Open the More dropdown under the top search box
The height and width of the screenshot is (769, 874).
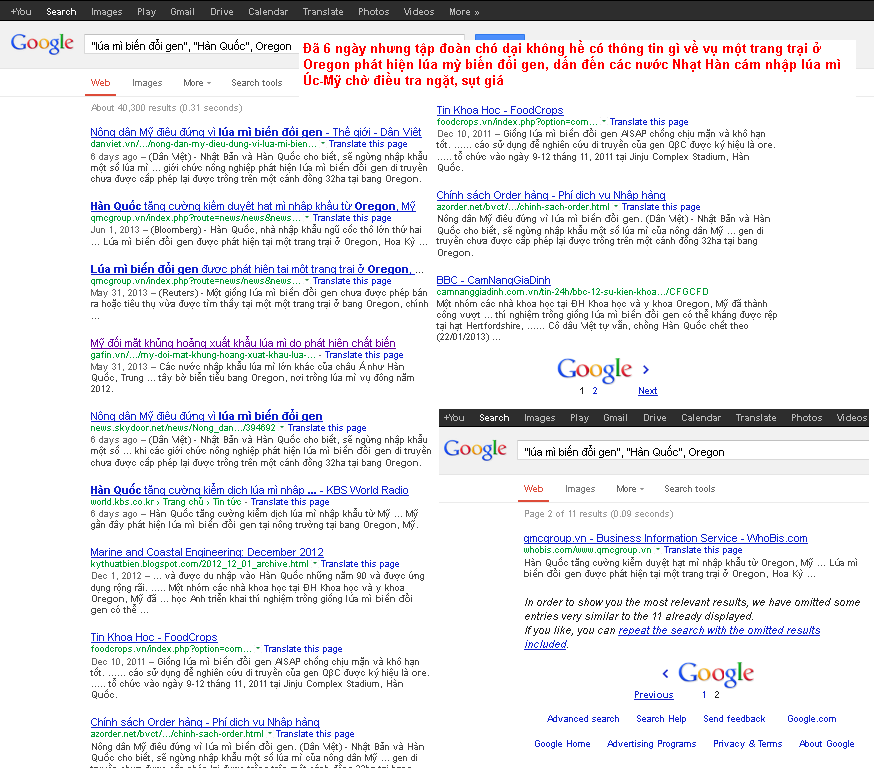click(x=197, y=83)
